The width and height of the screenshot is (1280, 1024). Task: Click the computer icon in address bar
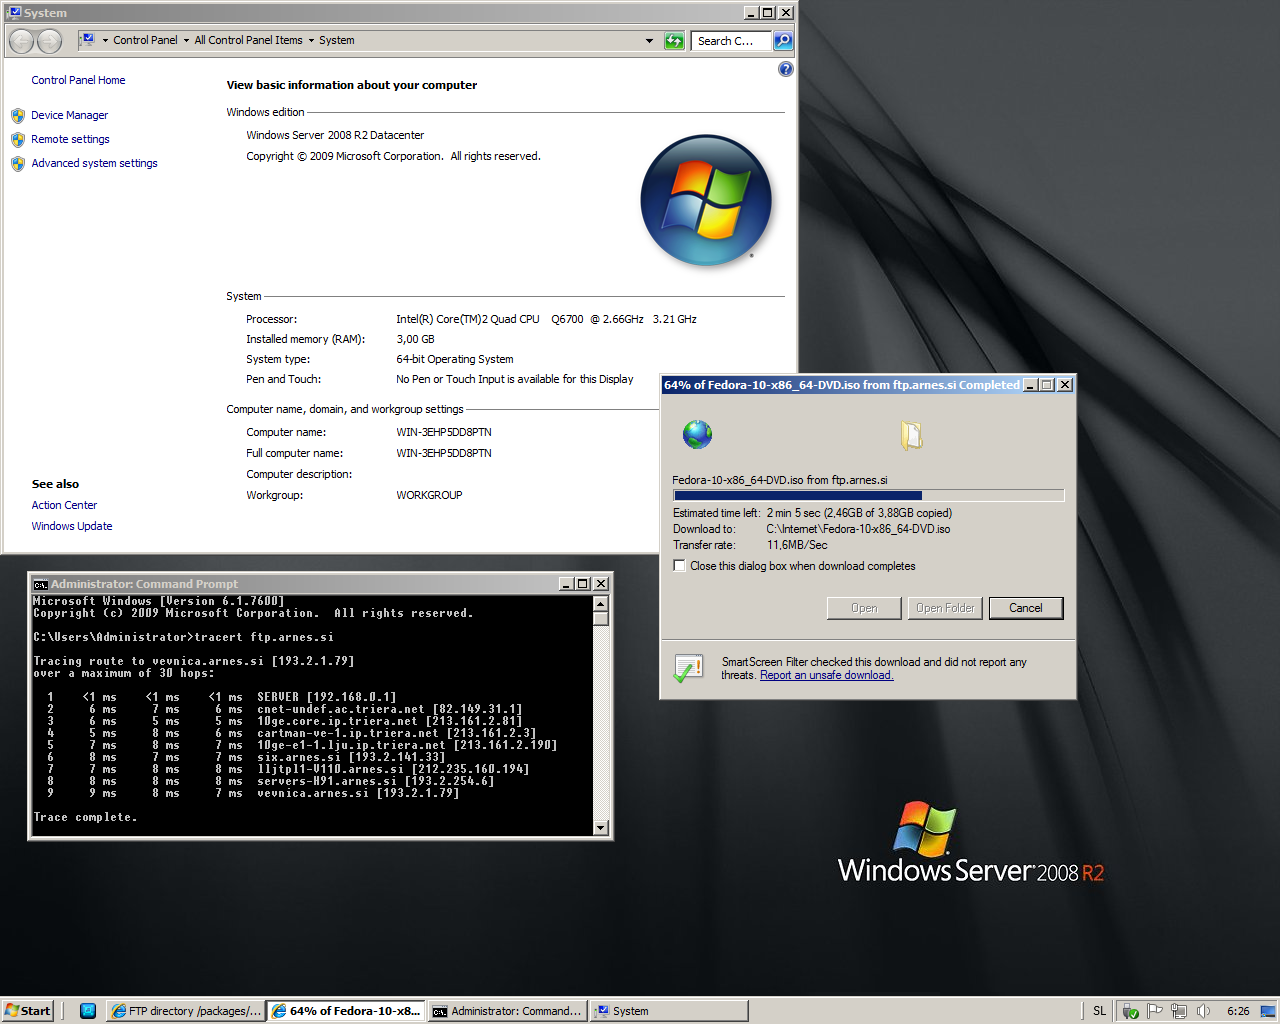[x=87, y=40]
